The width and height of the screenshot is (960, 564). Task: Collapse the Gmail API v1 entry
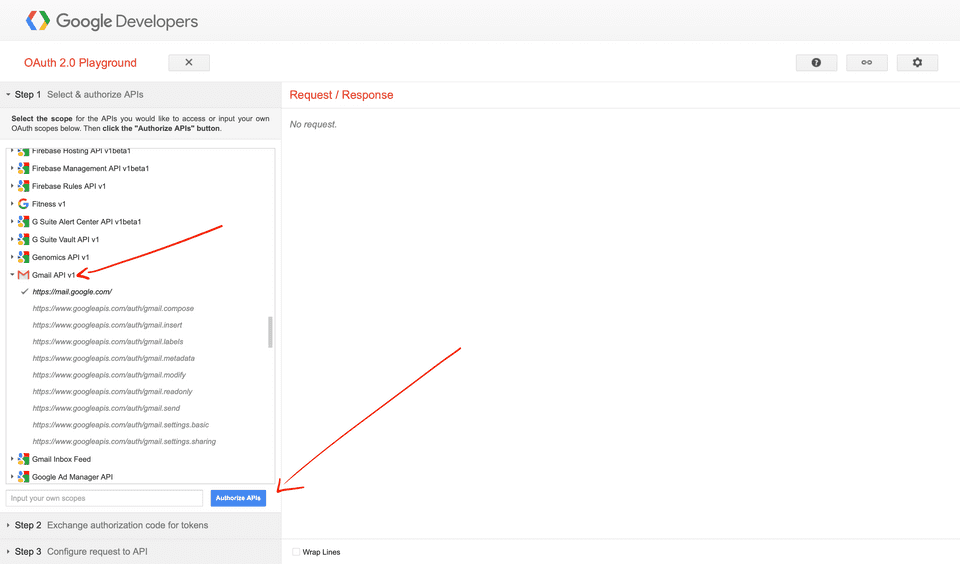tap(12, 275)
